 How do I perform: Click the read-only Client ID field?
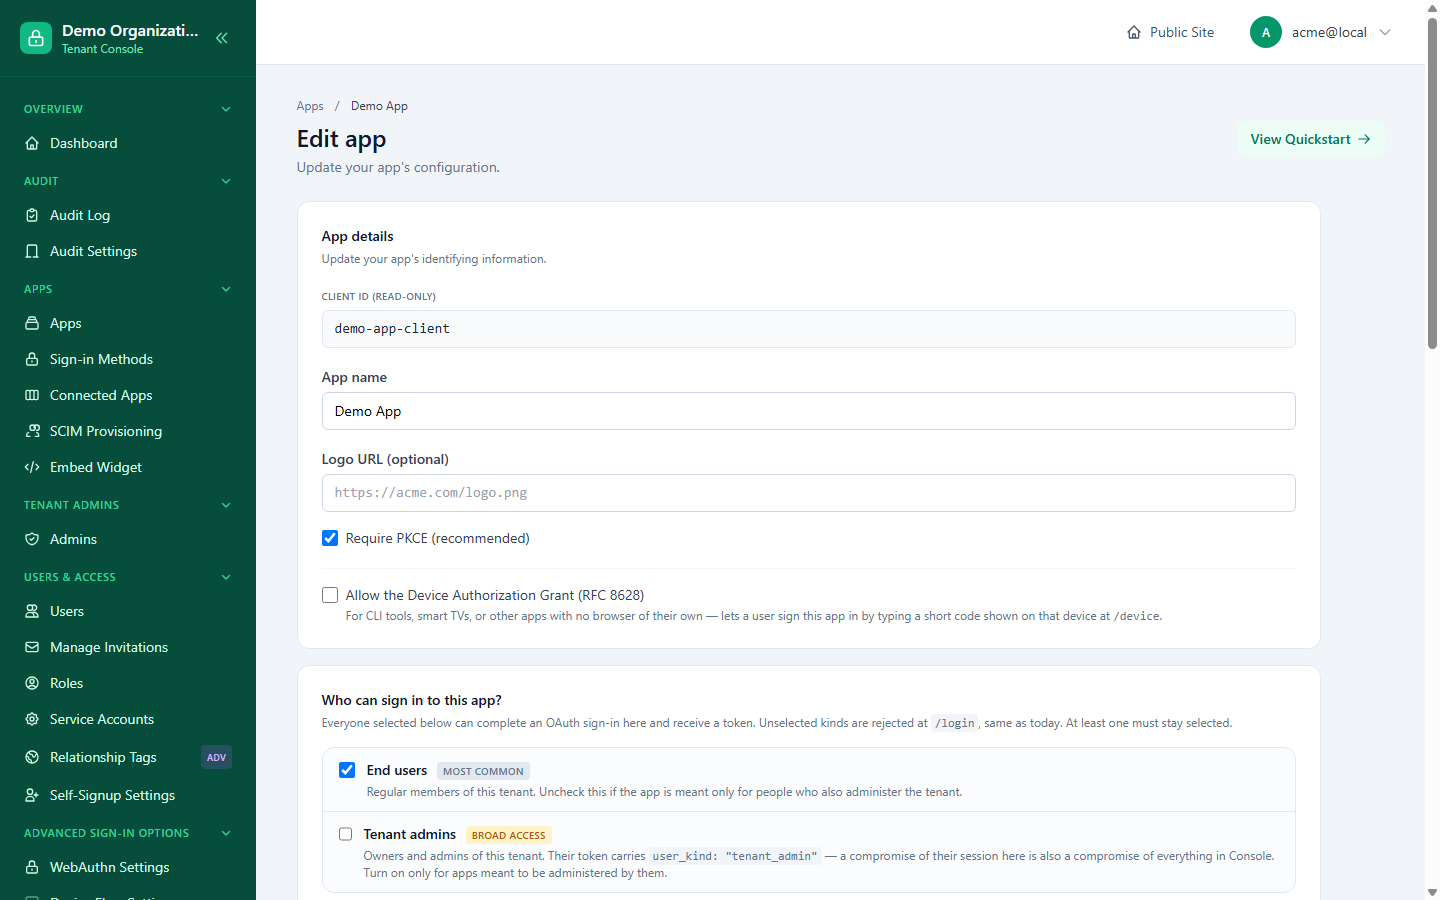(808, 329)
